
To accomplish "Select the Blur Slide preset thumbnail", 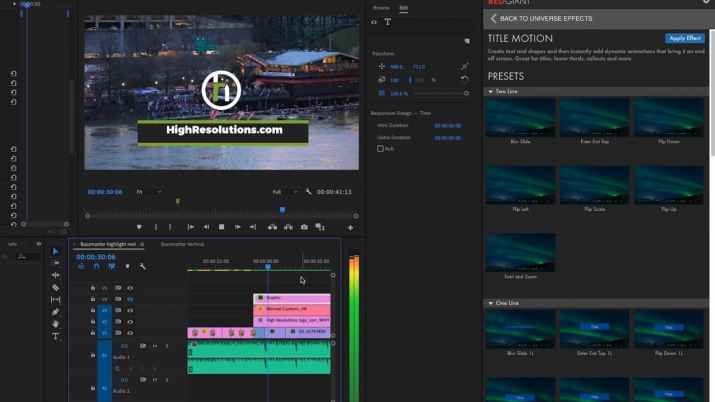I will tap(519, 118).
